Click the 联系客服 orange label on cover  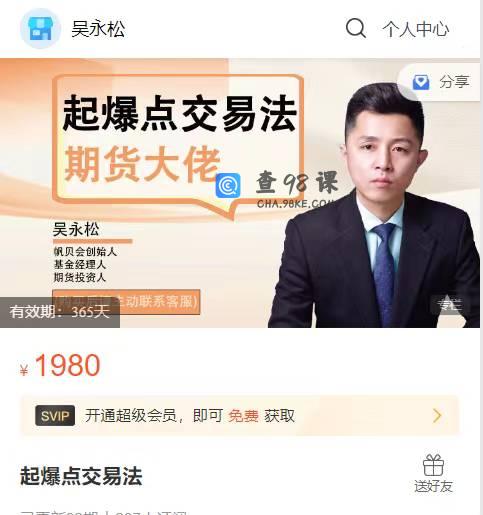(x=126, y=302)
